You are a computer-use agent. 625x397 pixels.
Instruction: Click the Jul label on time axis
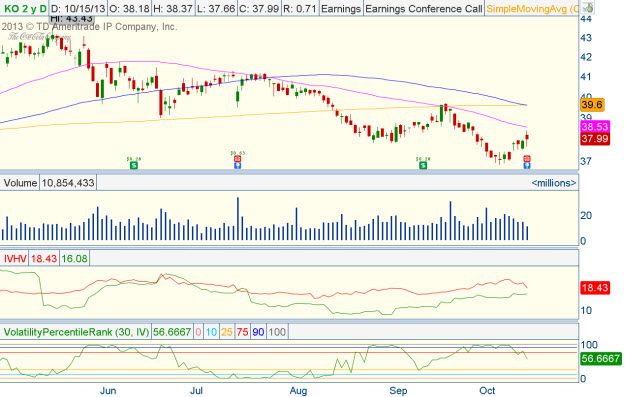pos(197,390)
